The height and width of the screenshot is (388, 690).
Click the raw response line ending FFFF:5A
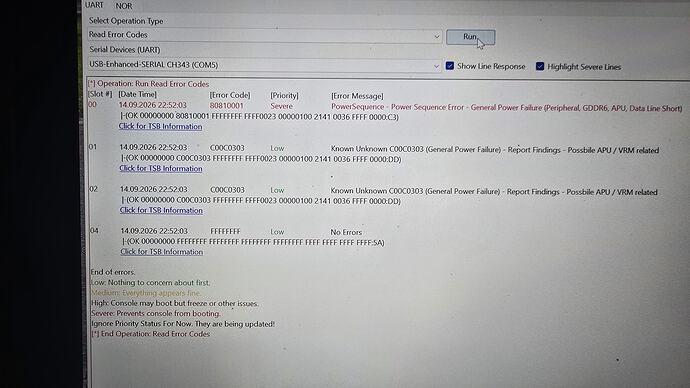[x=253, y=242]
